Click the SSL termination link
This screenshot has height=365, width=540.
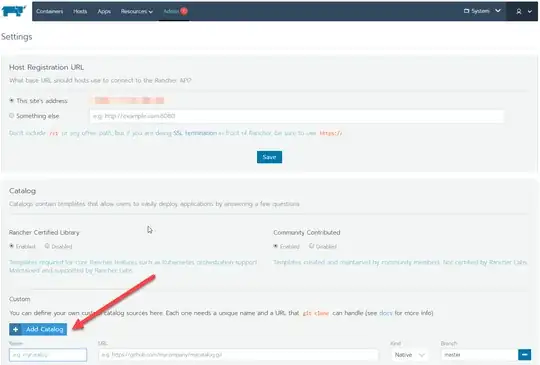coord(195,133)
